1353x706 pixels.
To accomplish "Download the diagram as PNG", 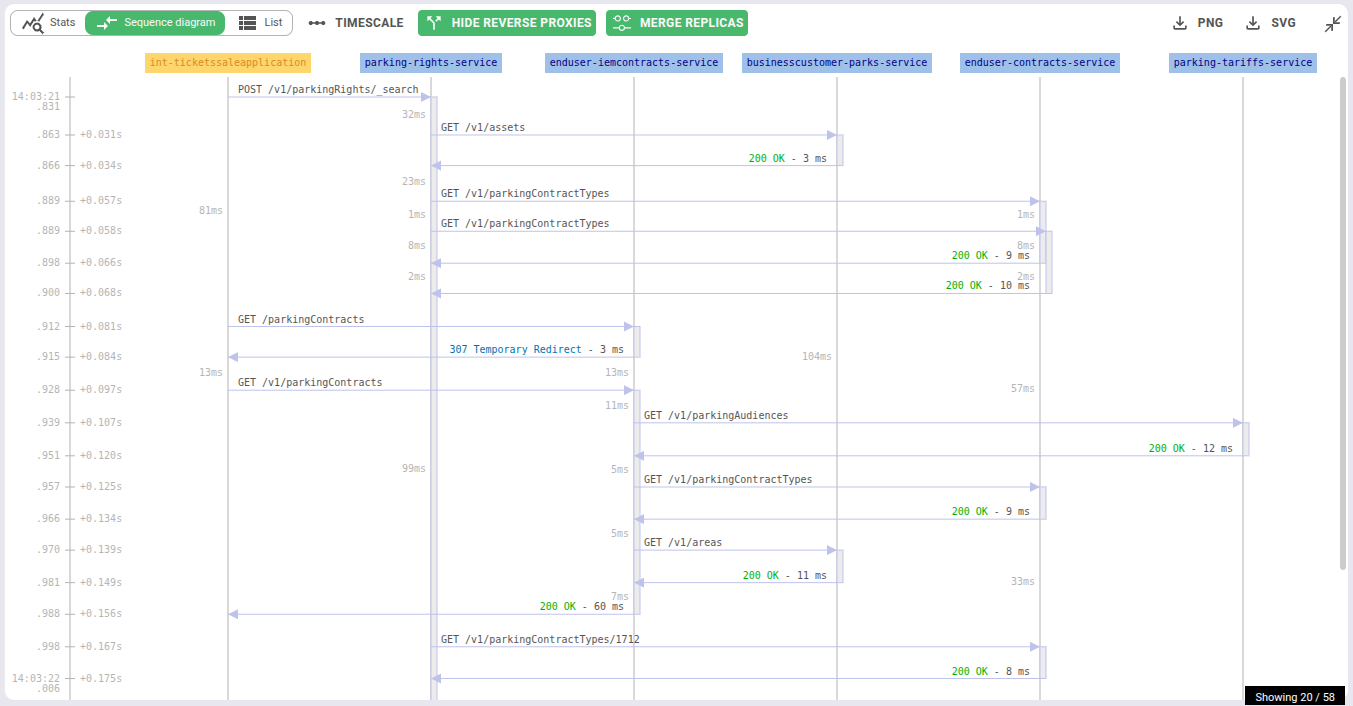I will (x=1197, y=23).
